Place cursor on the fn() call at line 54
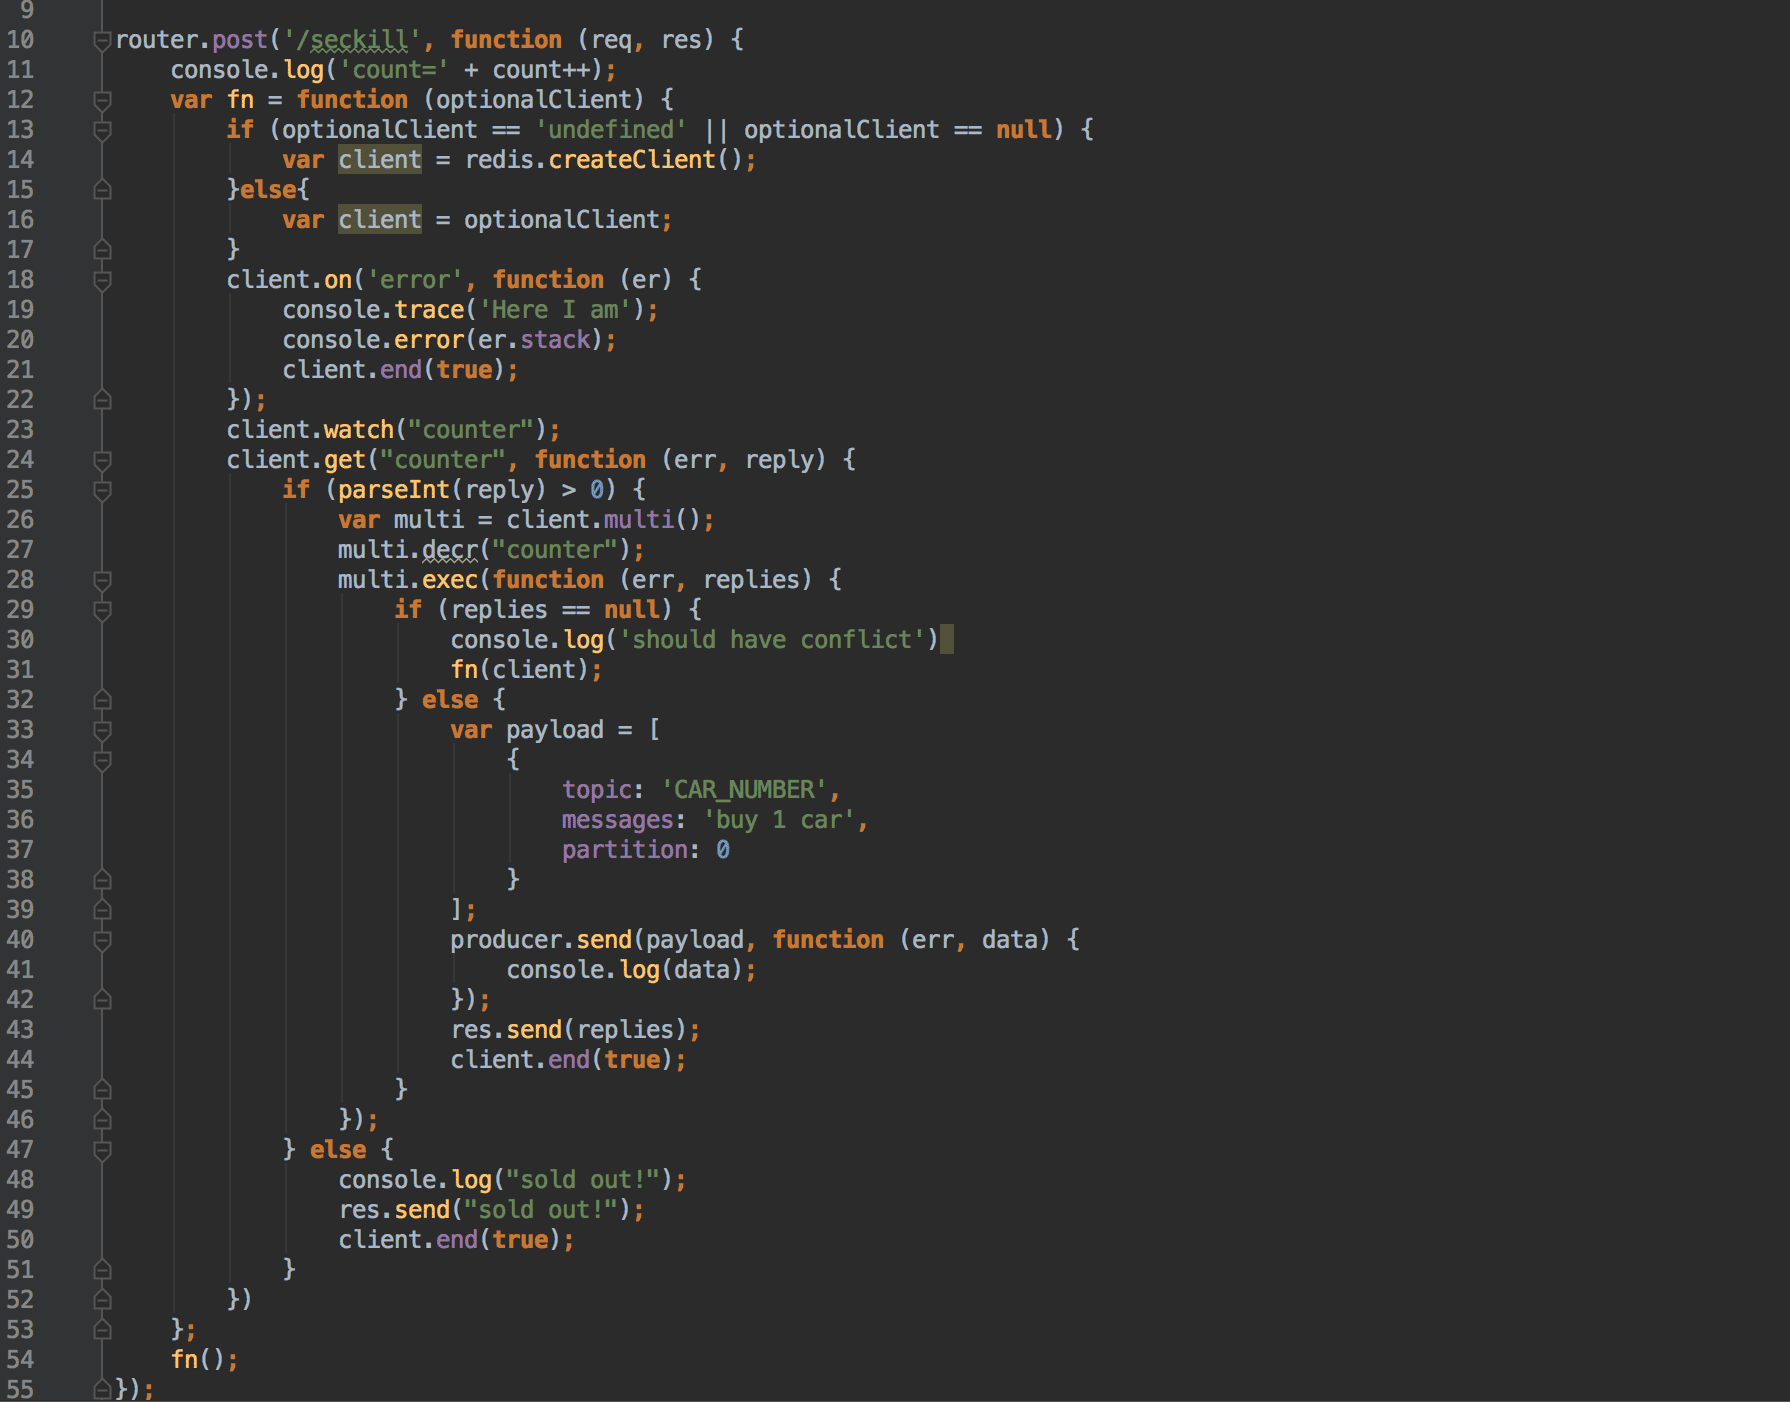Screen dimensions: 1790x1402 tap(196, 1359)
